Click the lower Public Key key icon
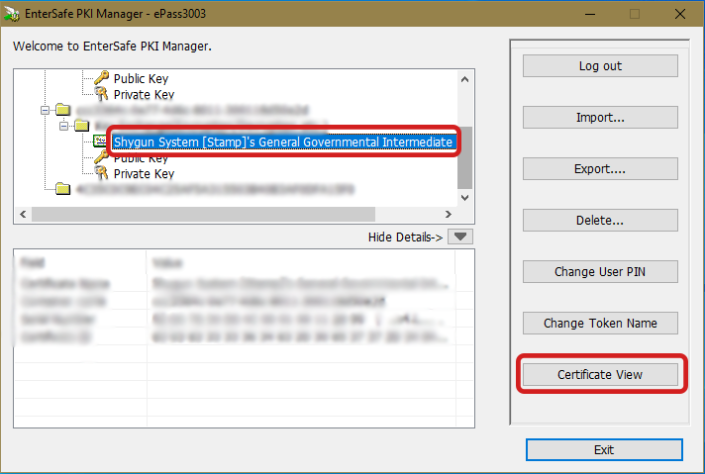The width and height of the screenshot is (705, 474). click(x=100, y=158)
